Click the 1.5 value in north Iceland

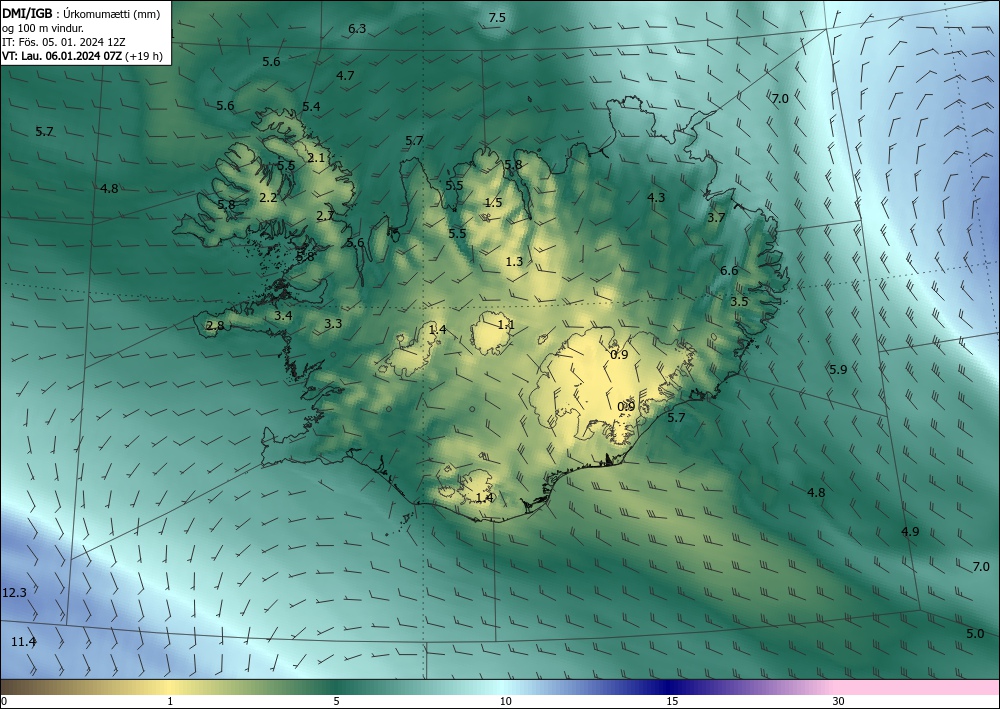(494, 203)
